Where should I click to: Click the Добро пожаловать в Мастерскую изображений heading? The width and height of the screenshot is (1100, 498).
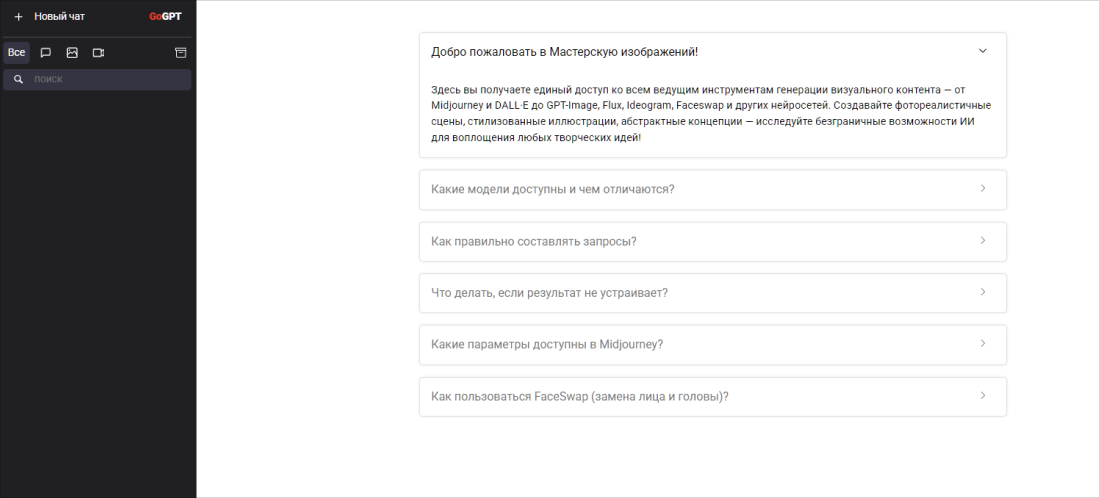[563, 51]
